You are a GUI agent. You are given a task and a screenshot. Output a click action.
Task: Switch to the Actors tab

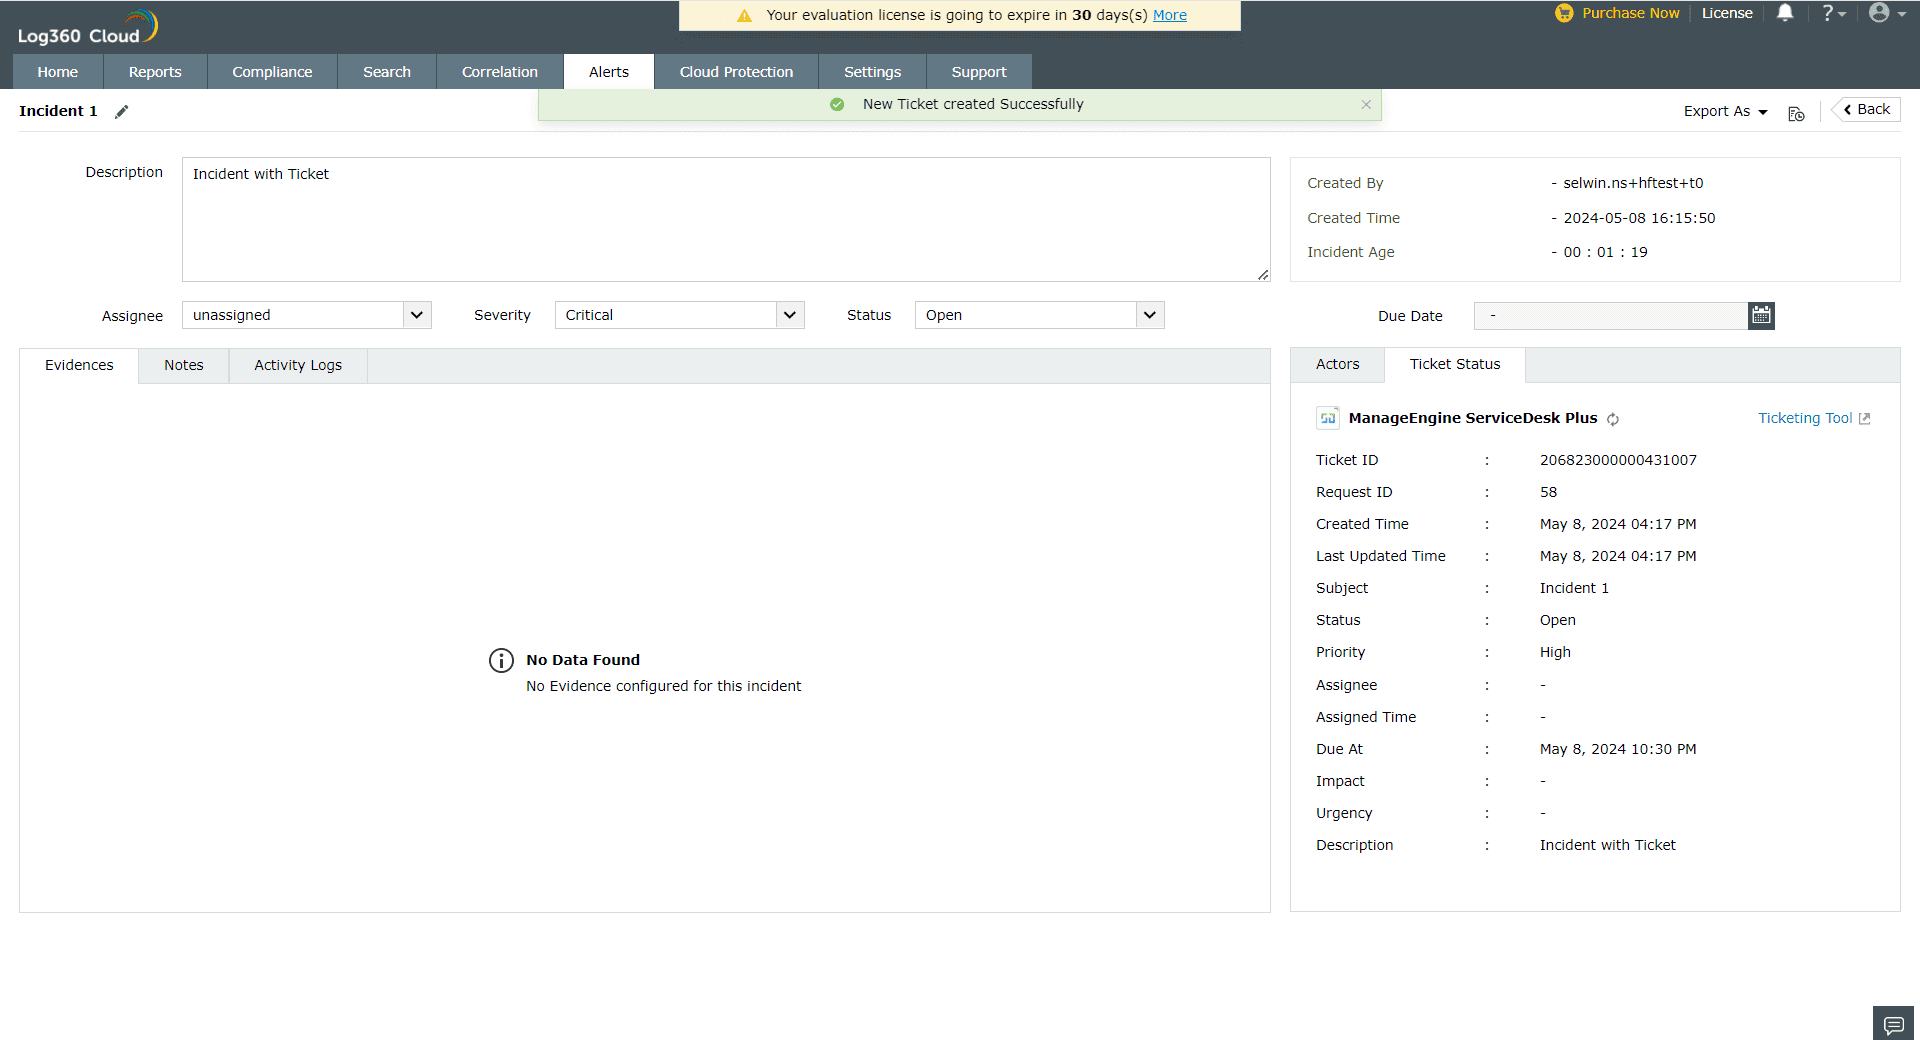1337,364
